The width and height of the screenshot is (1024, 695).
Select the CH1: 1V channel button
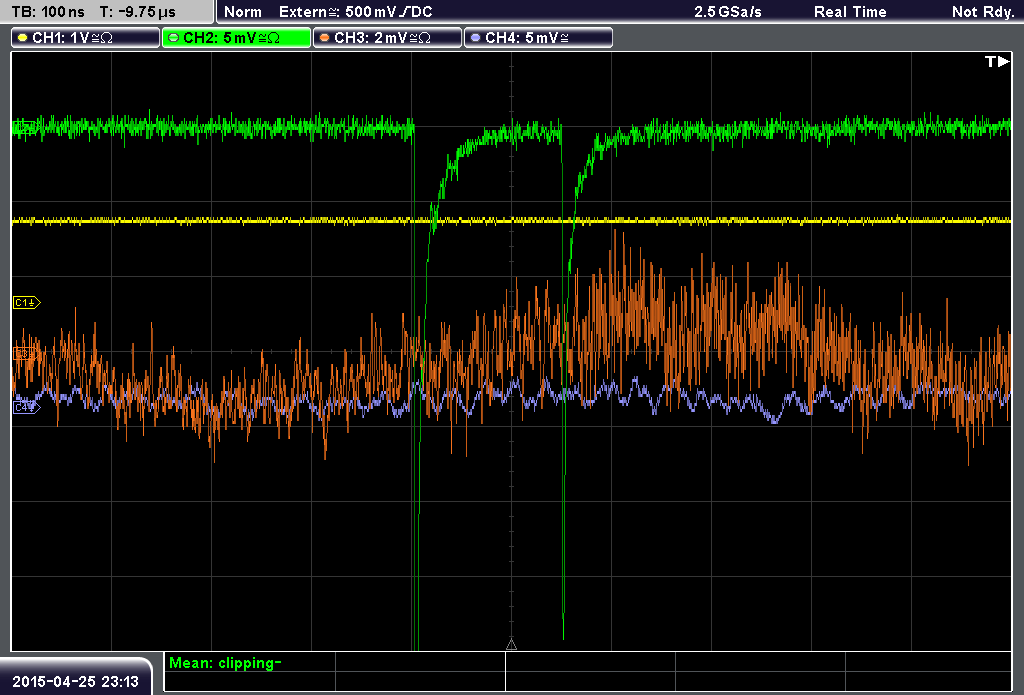pos(86,38)
